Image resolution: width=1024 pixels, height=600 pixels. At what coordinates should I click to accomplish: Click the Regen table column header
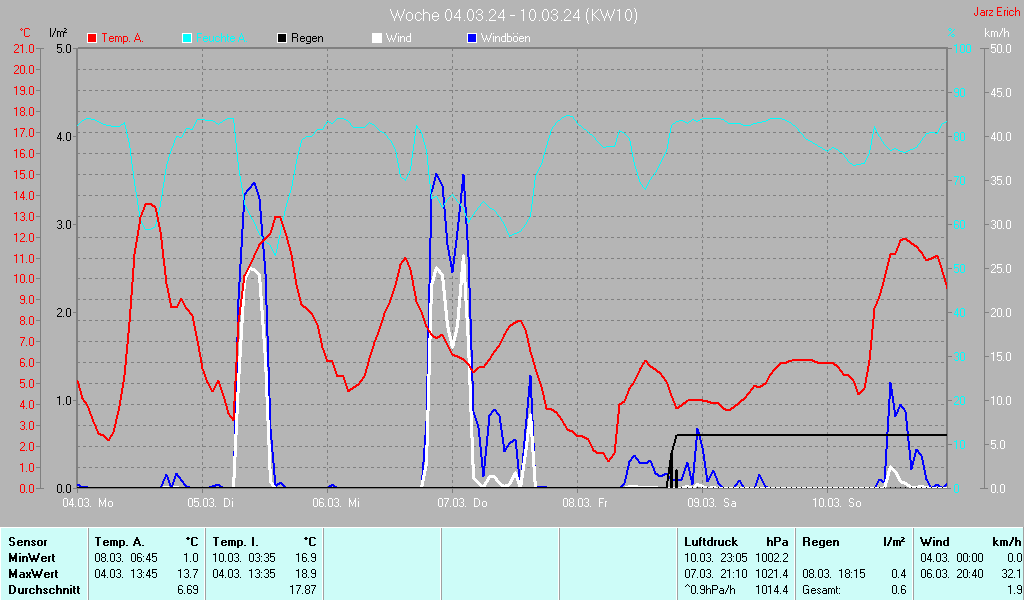coord(820,541)
